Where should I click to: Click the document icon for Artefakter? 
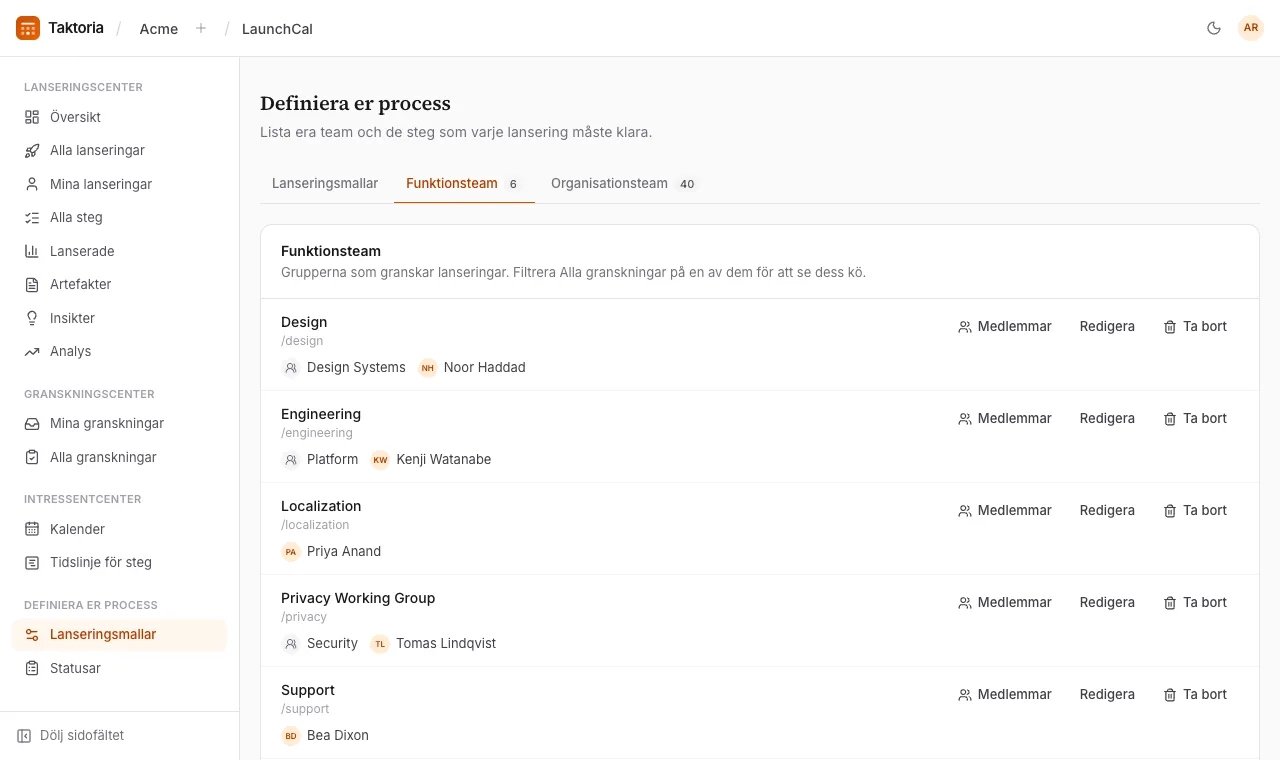coord(32,285)
